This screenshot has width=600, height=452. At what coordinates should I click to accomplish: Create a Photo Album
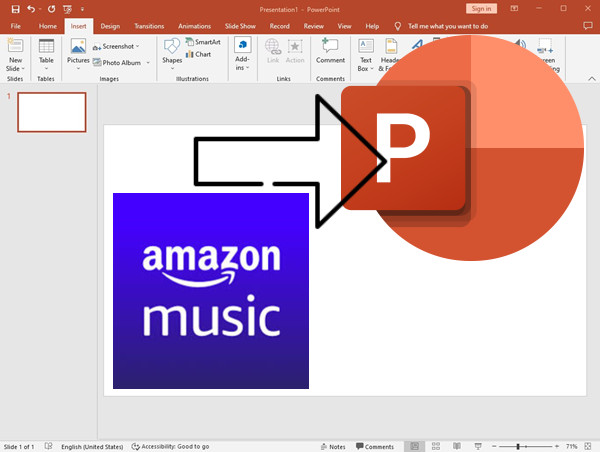(x=117, y=63)
